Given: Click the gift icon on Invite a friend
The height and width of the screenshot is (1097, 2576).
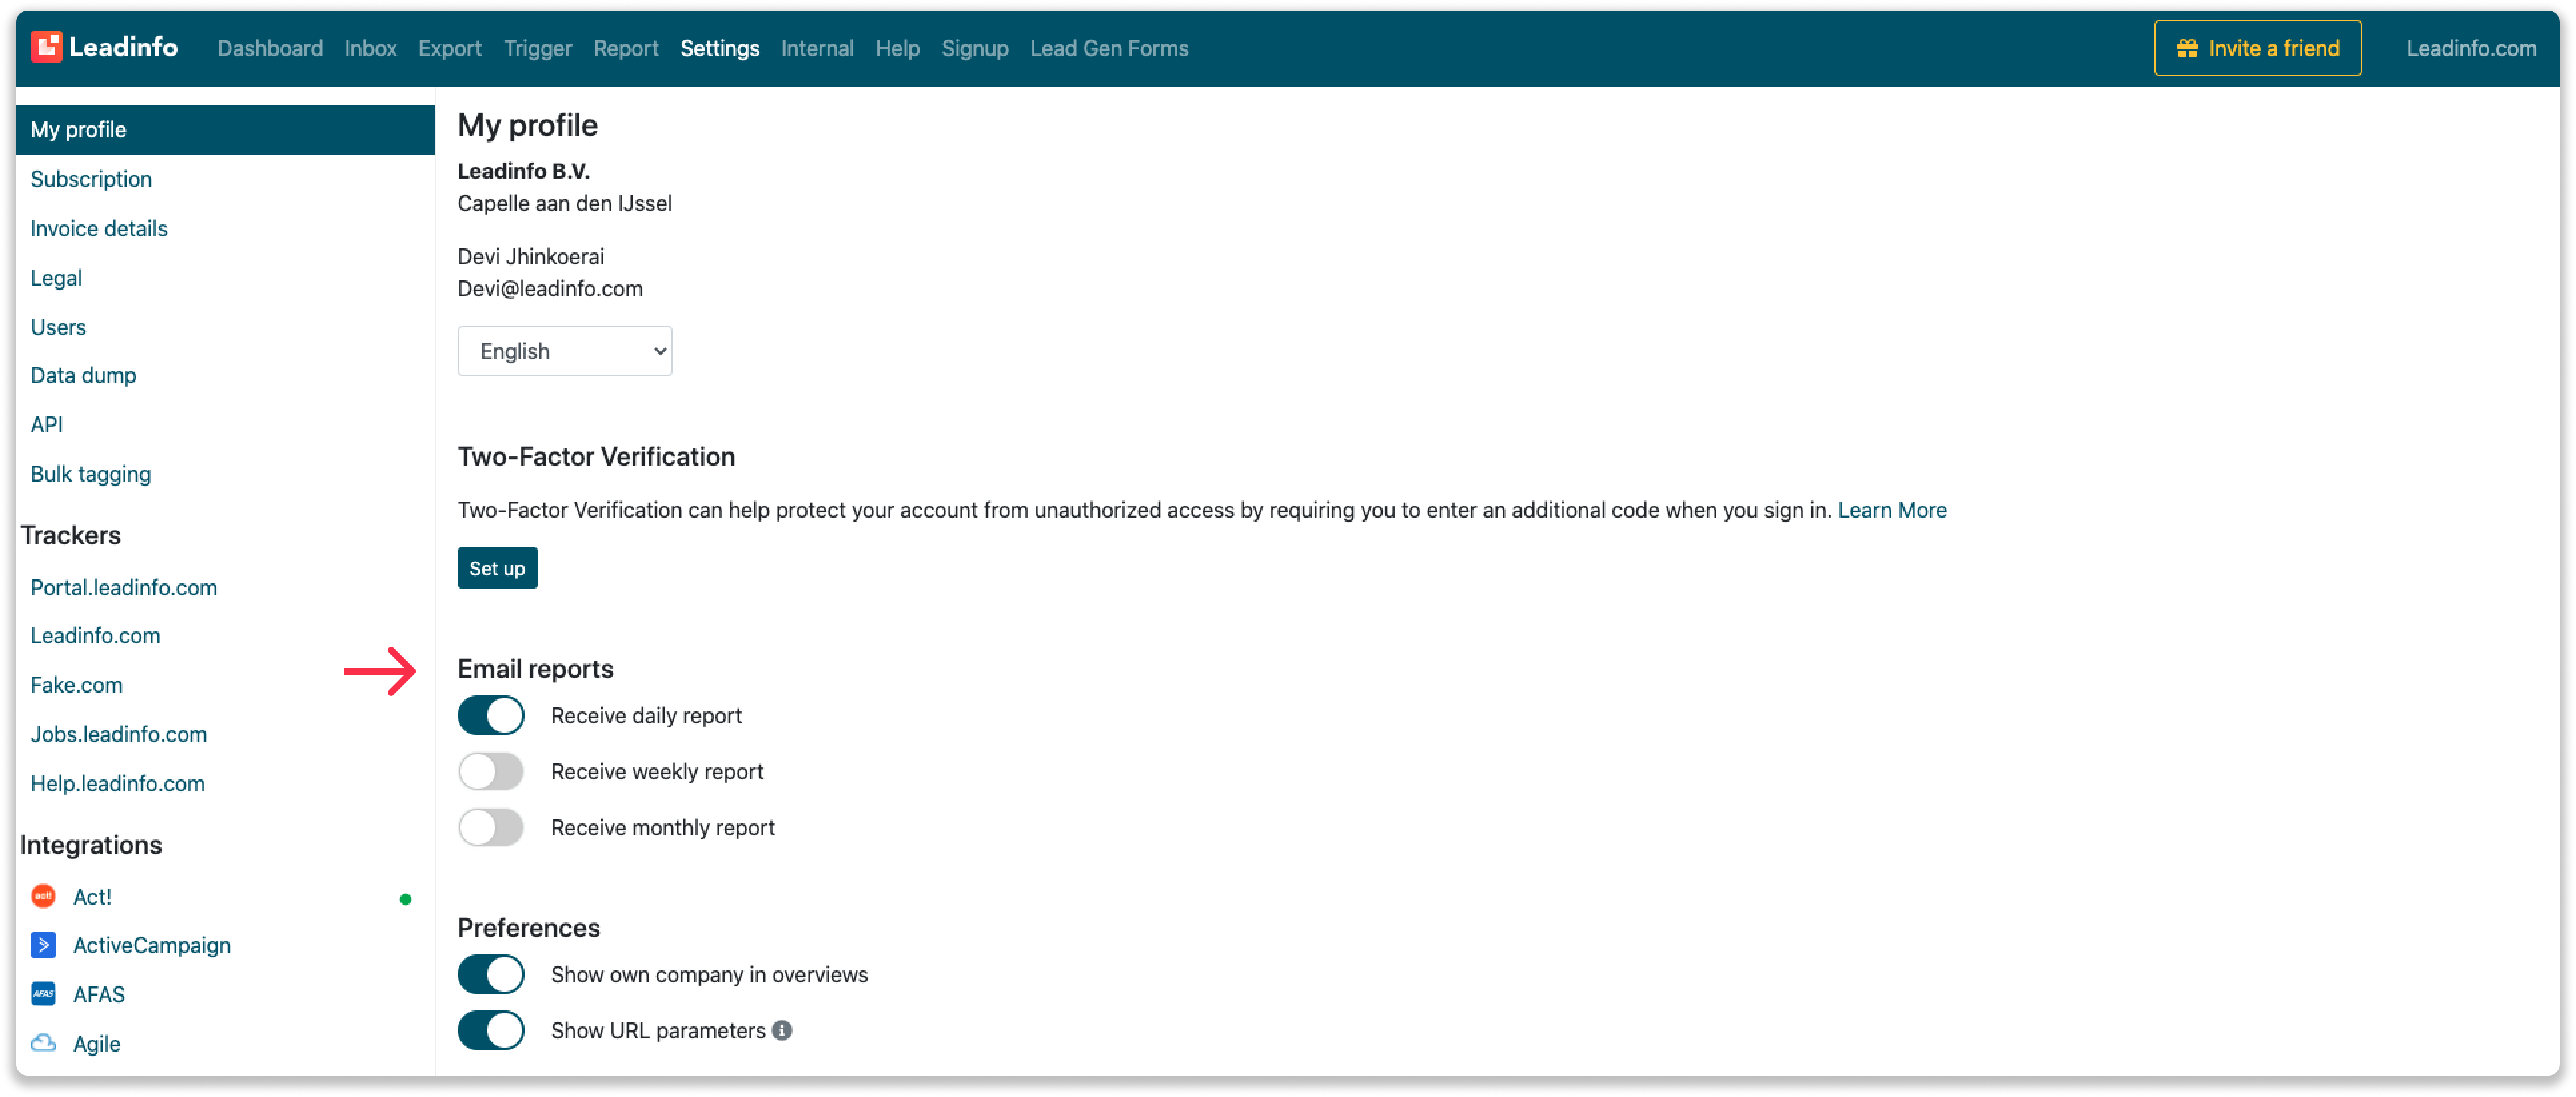Looking at the screenshot, I should [2187, 48].
